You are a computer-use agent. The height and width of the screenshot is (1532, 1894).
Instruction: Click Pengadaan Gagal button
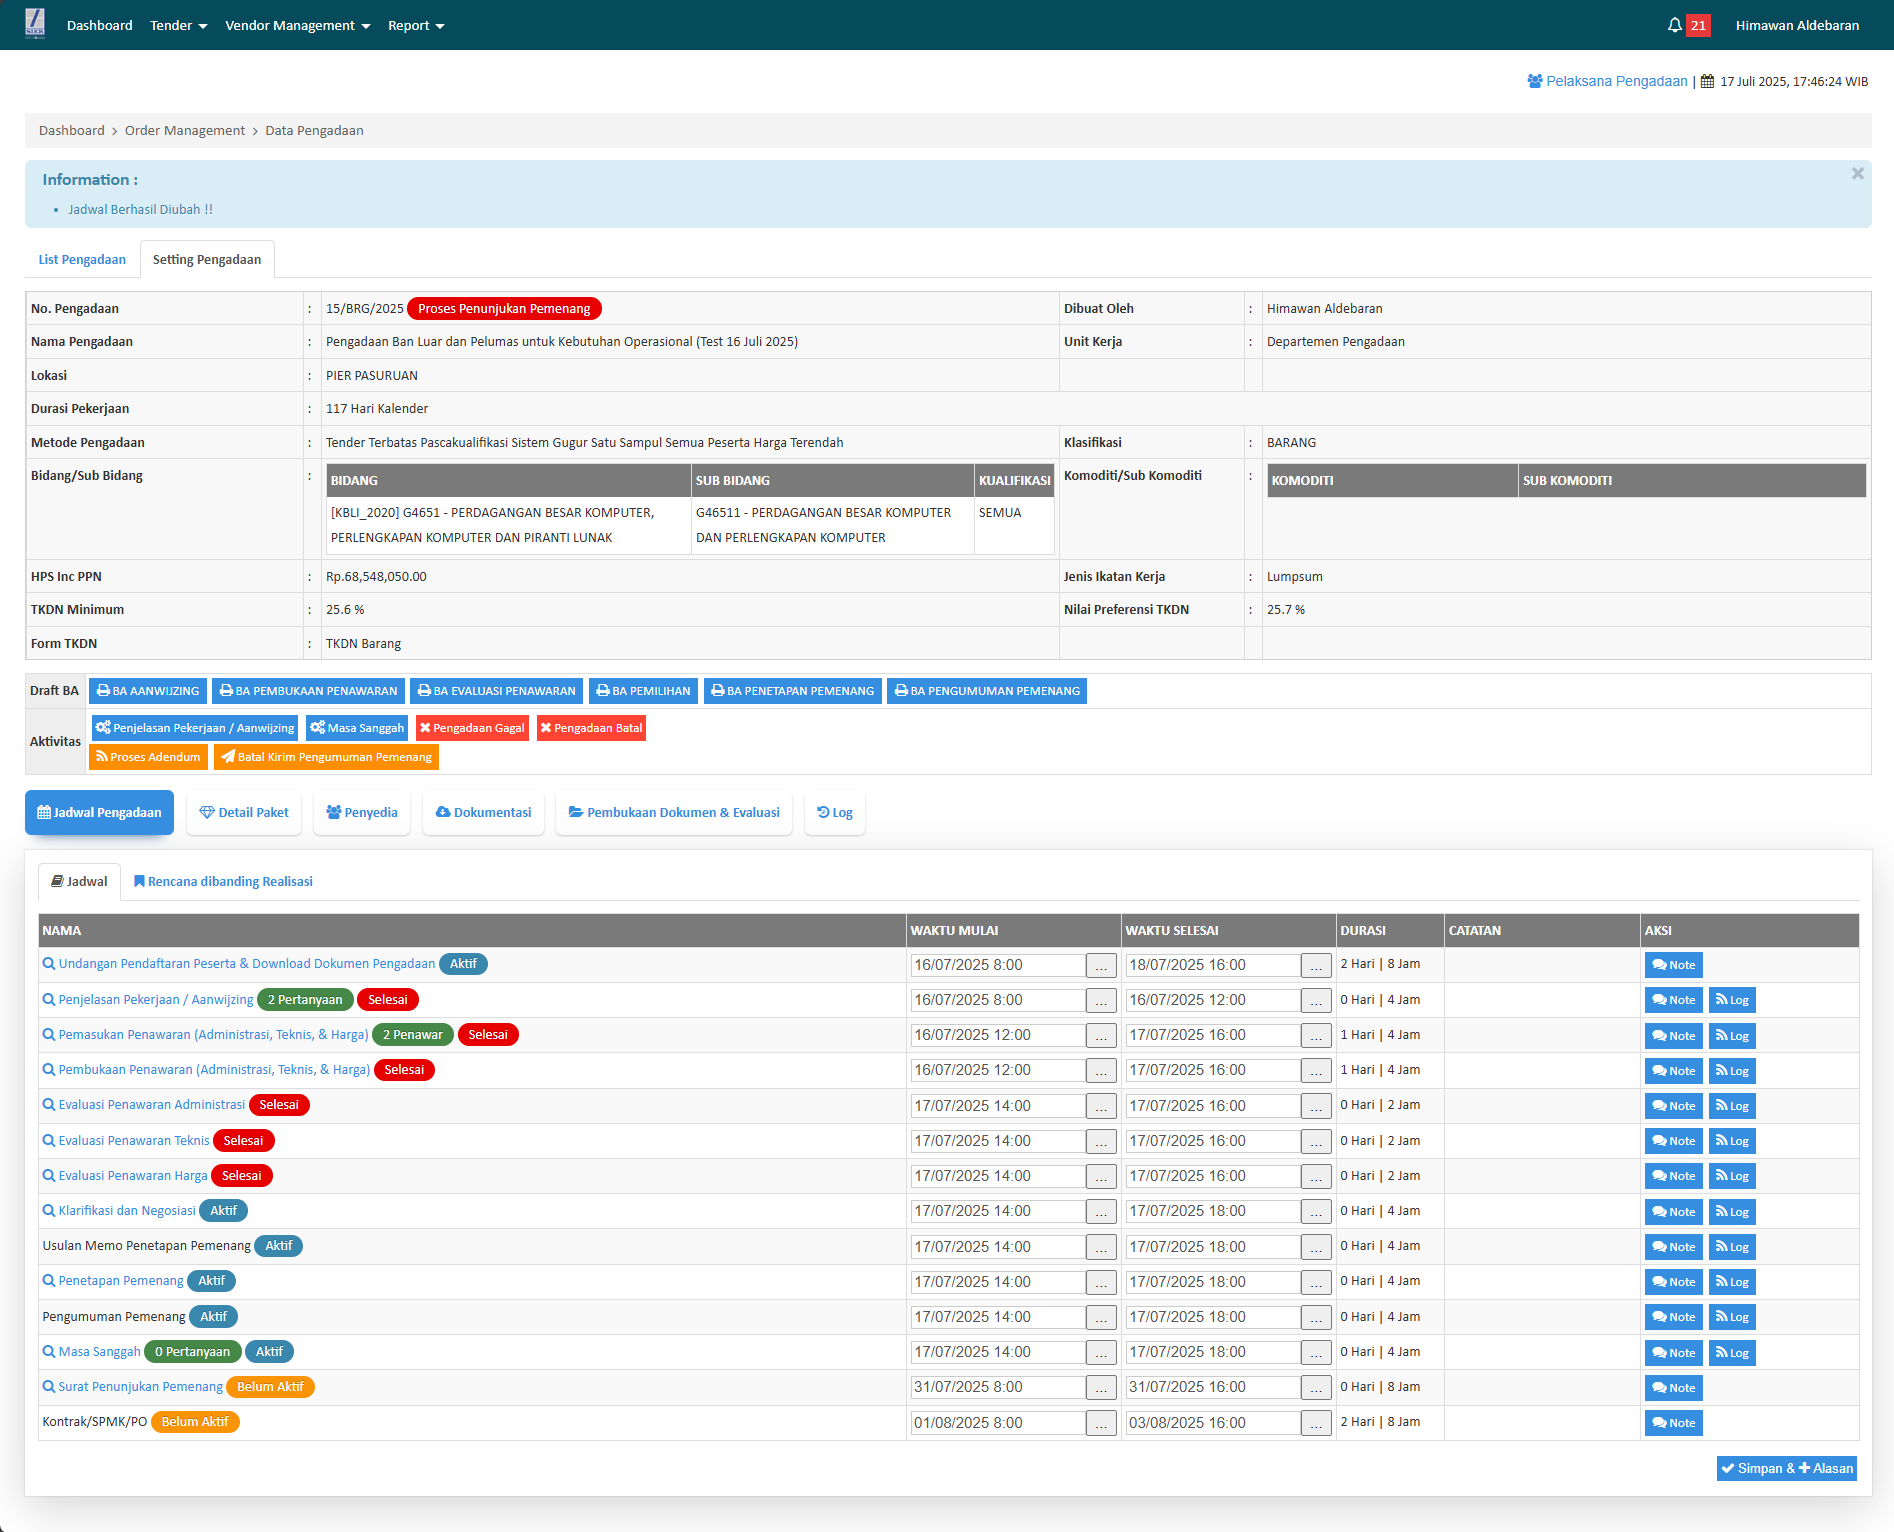[472, 728]
